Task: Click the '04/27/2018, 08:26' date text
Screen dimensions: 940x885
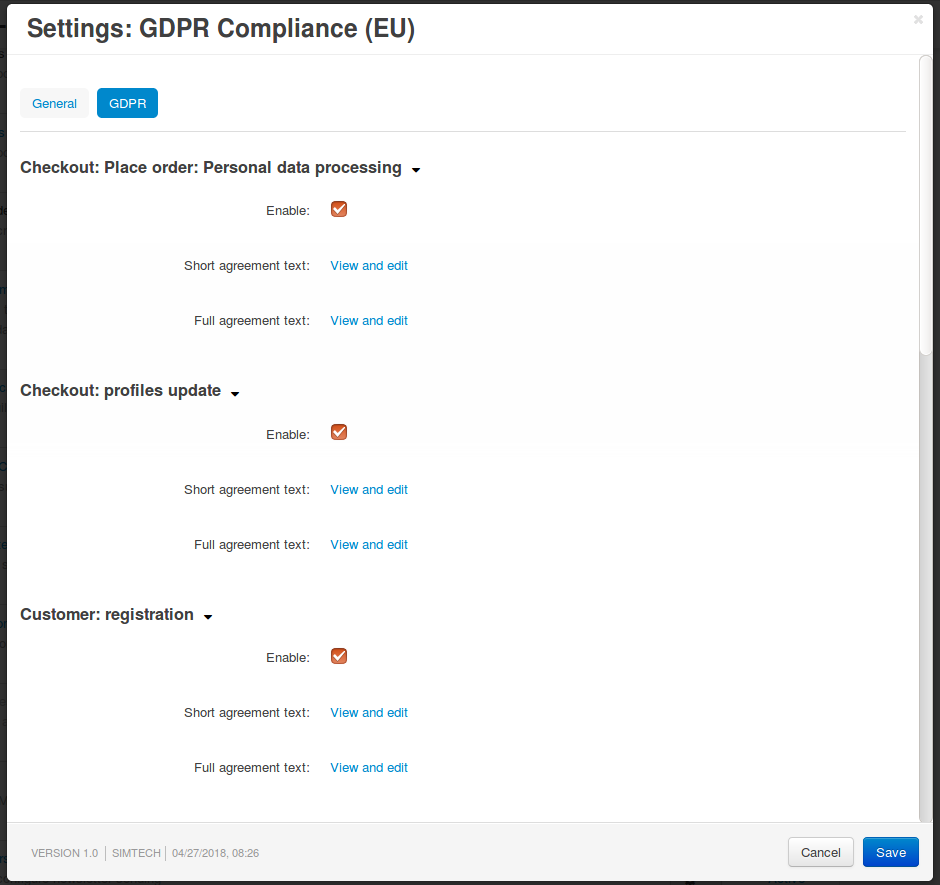Action: [x=215, y=853]
